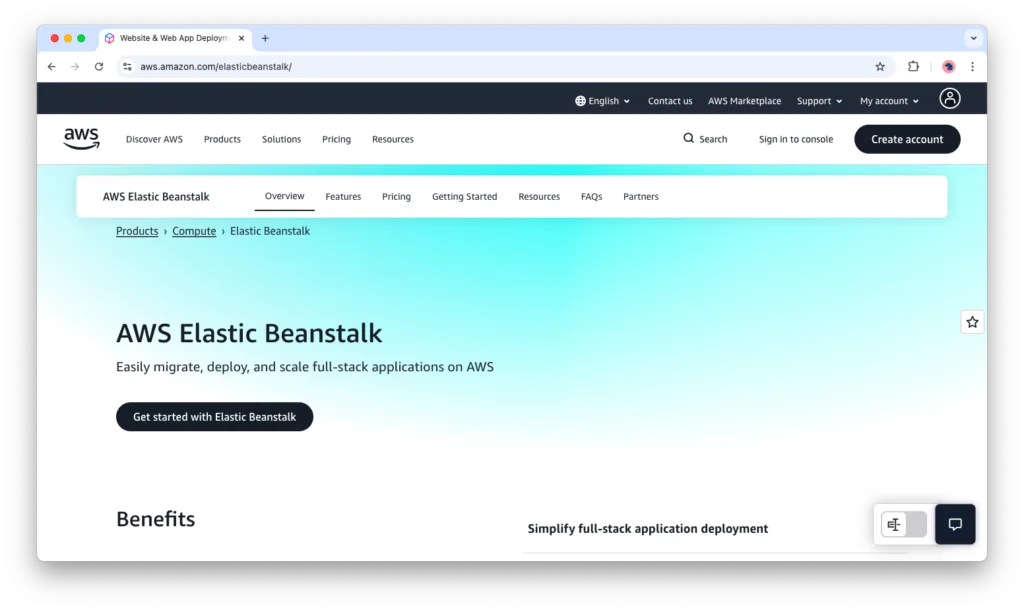Viewport: 1024px width, 610px height.
Task: Switch to the Elastic Beanstalk Pricing tab
Action: pos(396,197)
